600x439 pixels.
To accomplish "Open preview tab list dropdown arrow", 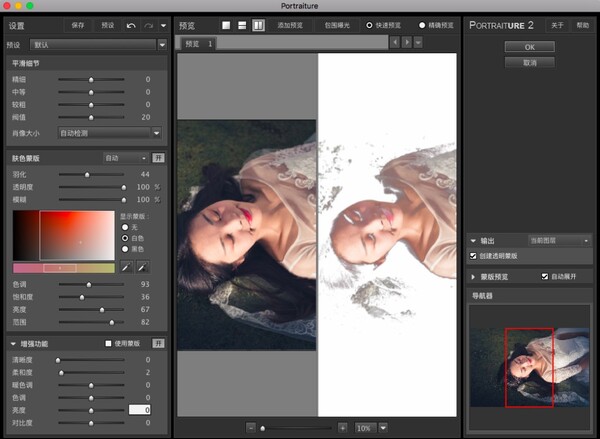I will tap(418, 42).
